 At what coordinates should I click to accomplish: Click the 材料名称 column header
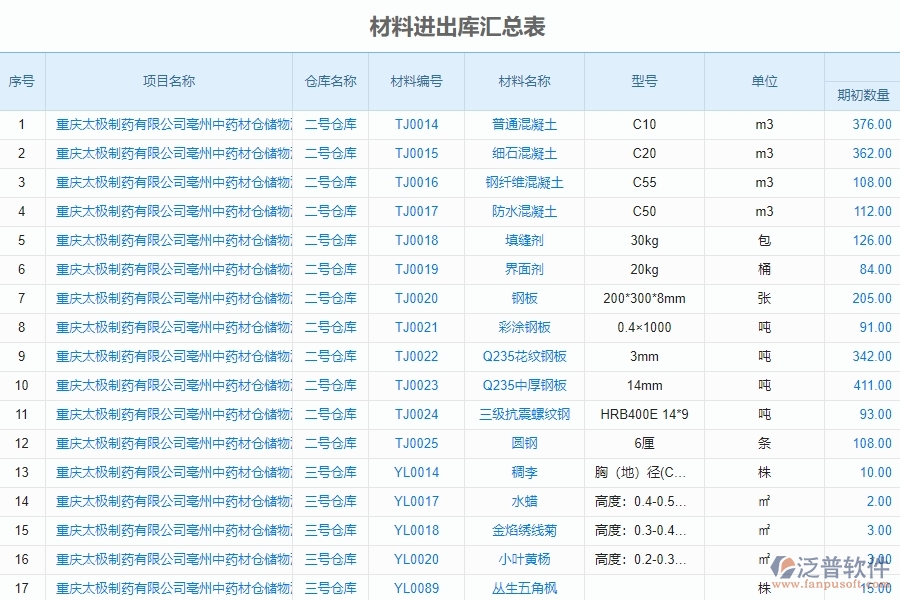click(524, 82)
